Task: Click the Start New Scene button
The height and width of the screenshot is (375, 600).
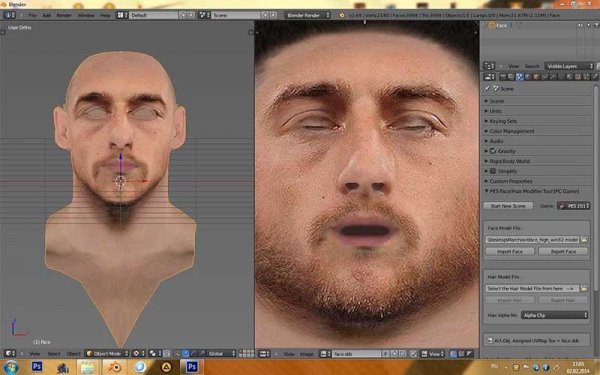Action: click(x=508, y=206)
